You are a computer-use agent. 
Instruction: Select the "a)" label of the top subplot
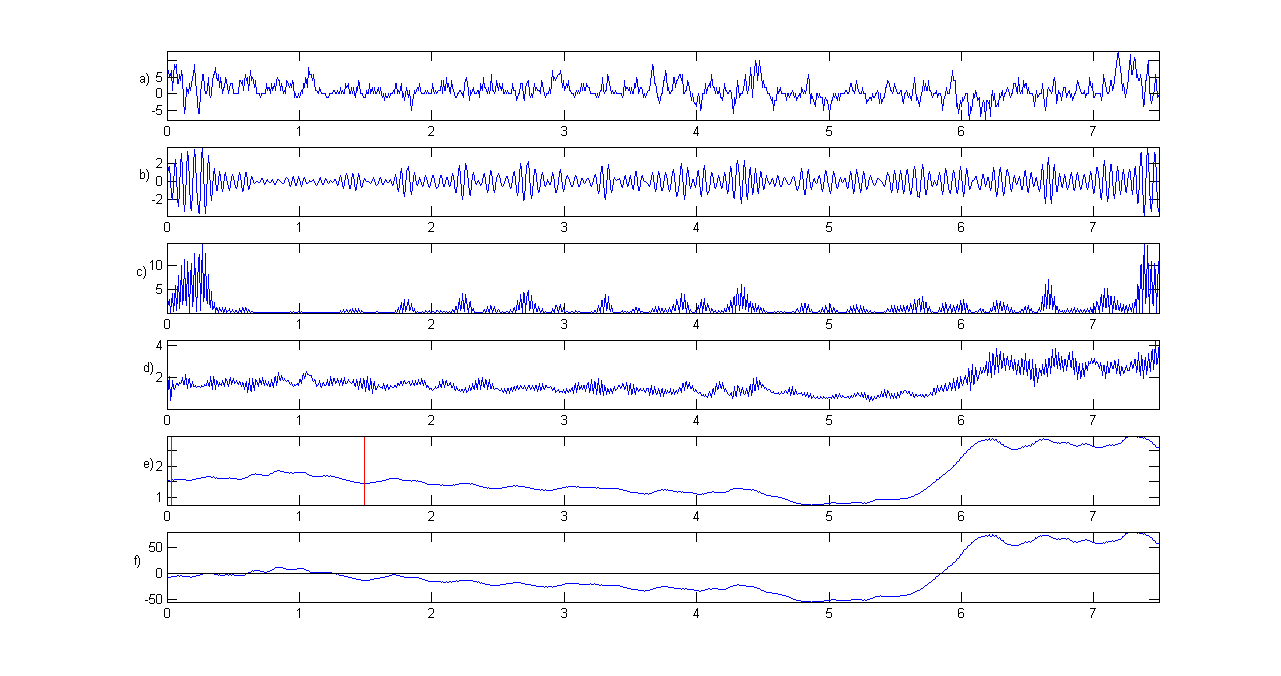144,78
